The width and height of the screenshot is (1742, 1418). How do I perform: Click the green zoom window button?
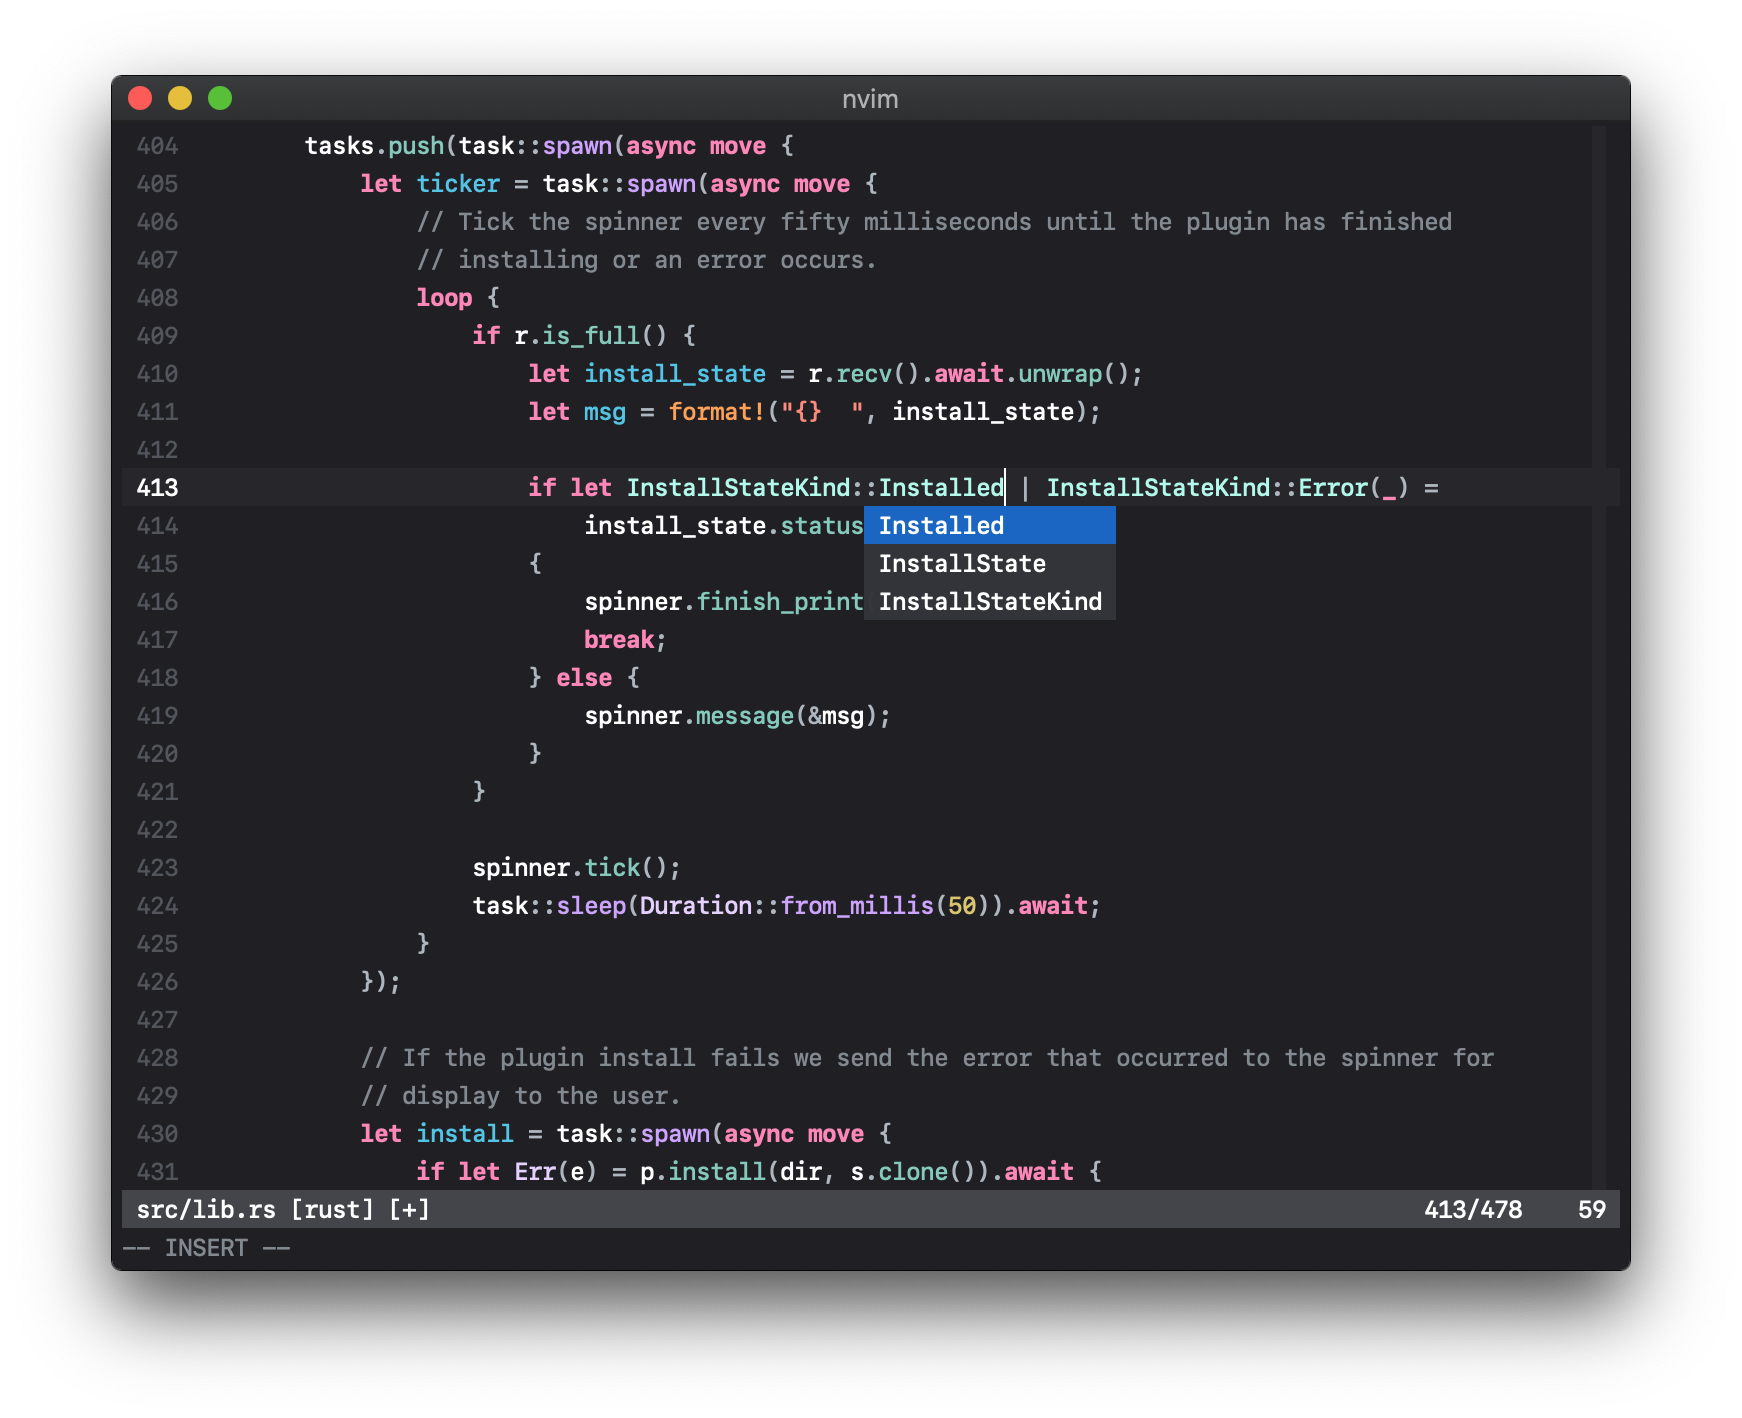tap(220, 98)
